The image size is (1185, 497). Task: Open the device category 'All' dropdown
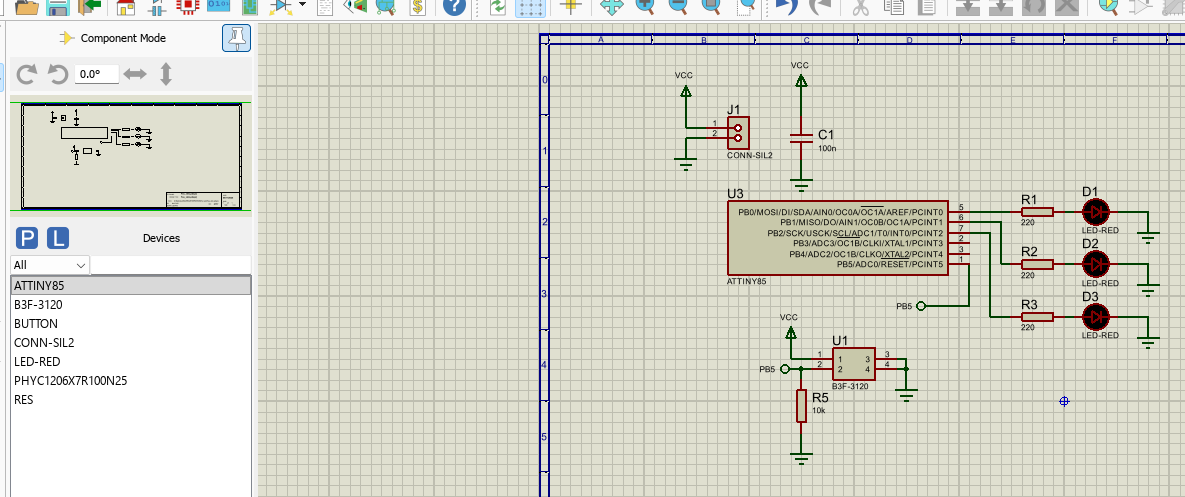50,265
